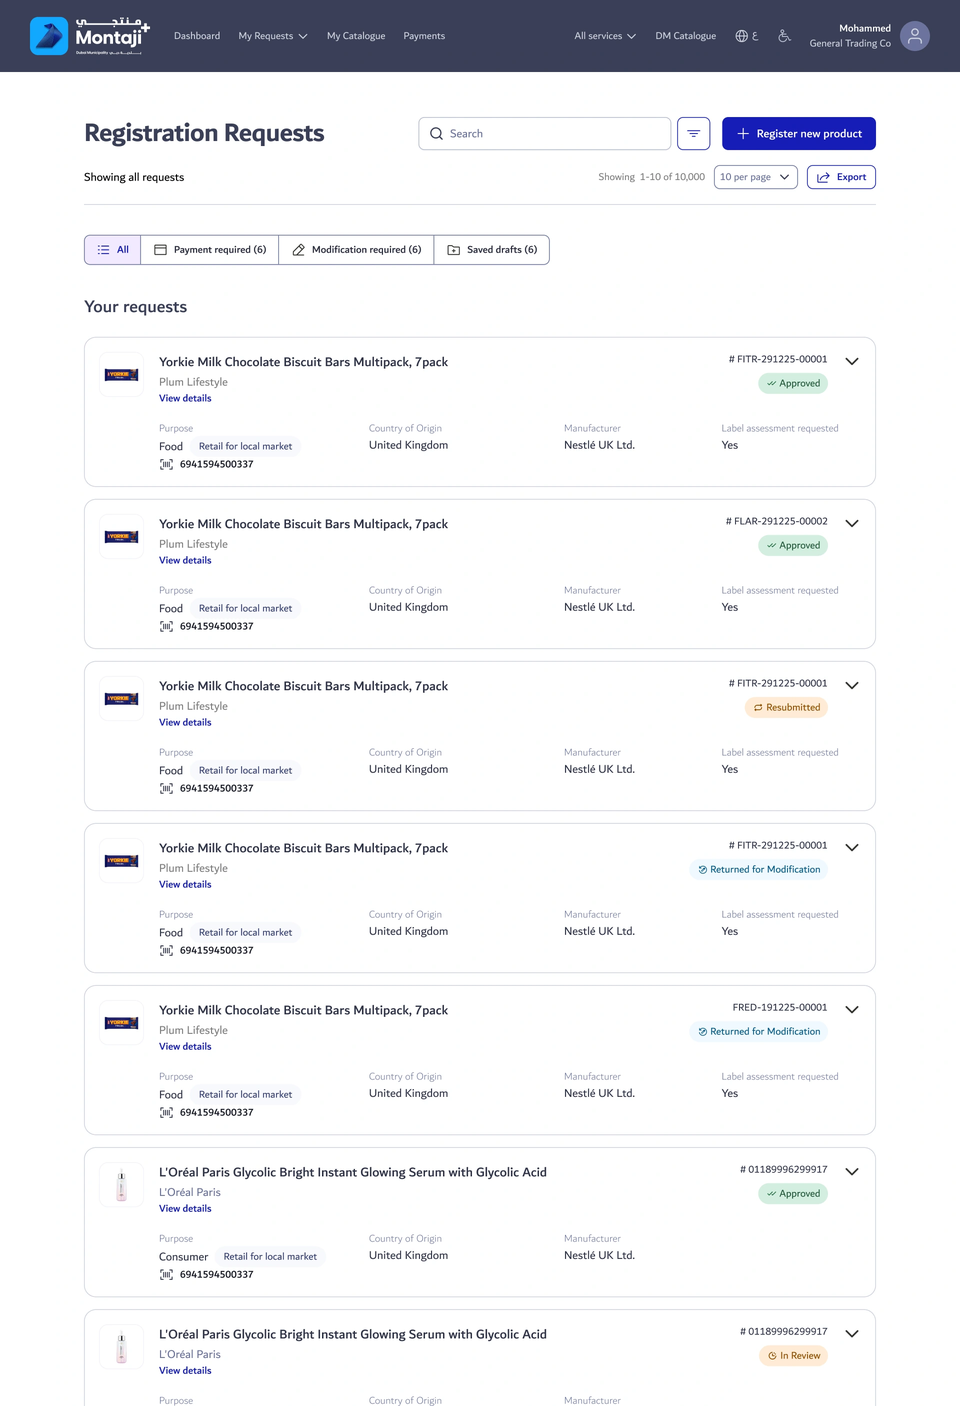Open accessibility options icon

tap(785, 36)
